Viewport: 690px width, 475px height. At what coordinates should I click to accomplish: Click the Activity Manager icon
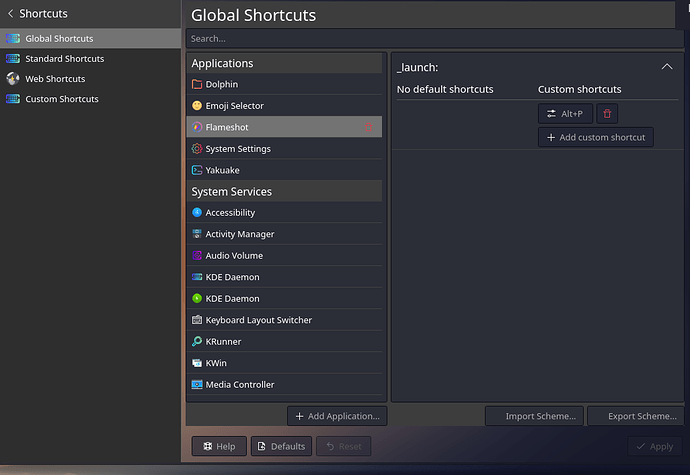197,234
